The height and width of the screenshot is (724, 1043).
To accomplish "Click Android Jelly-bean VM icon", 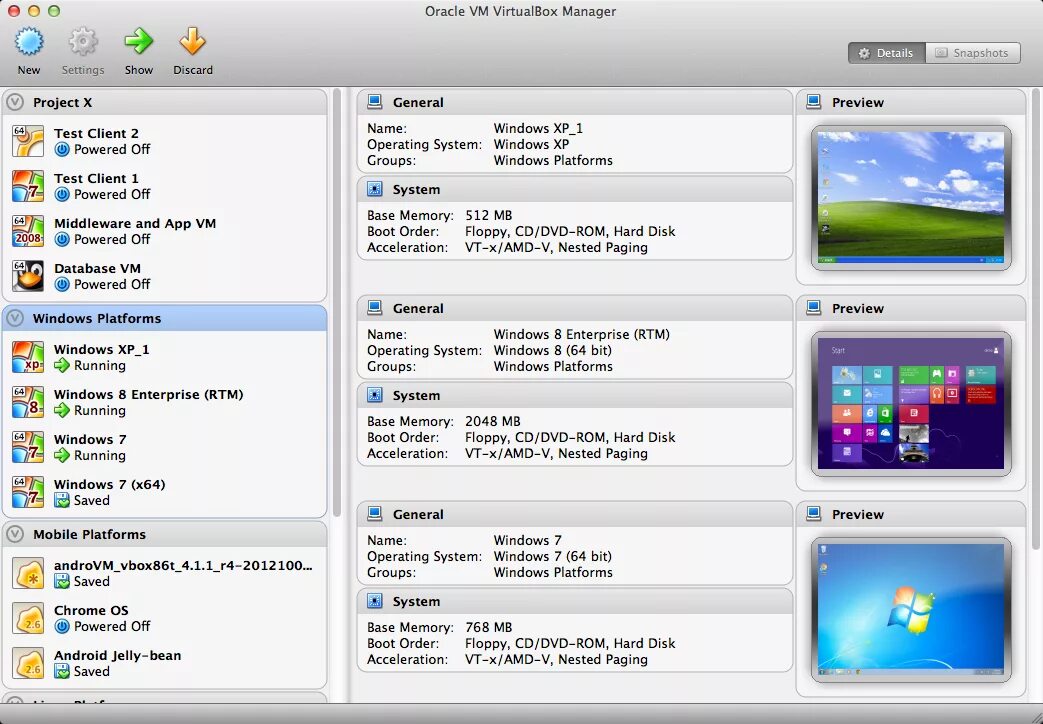I will [x=28, y=663].
